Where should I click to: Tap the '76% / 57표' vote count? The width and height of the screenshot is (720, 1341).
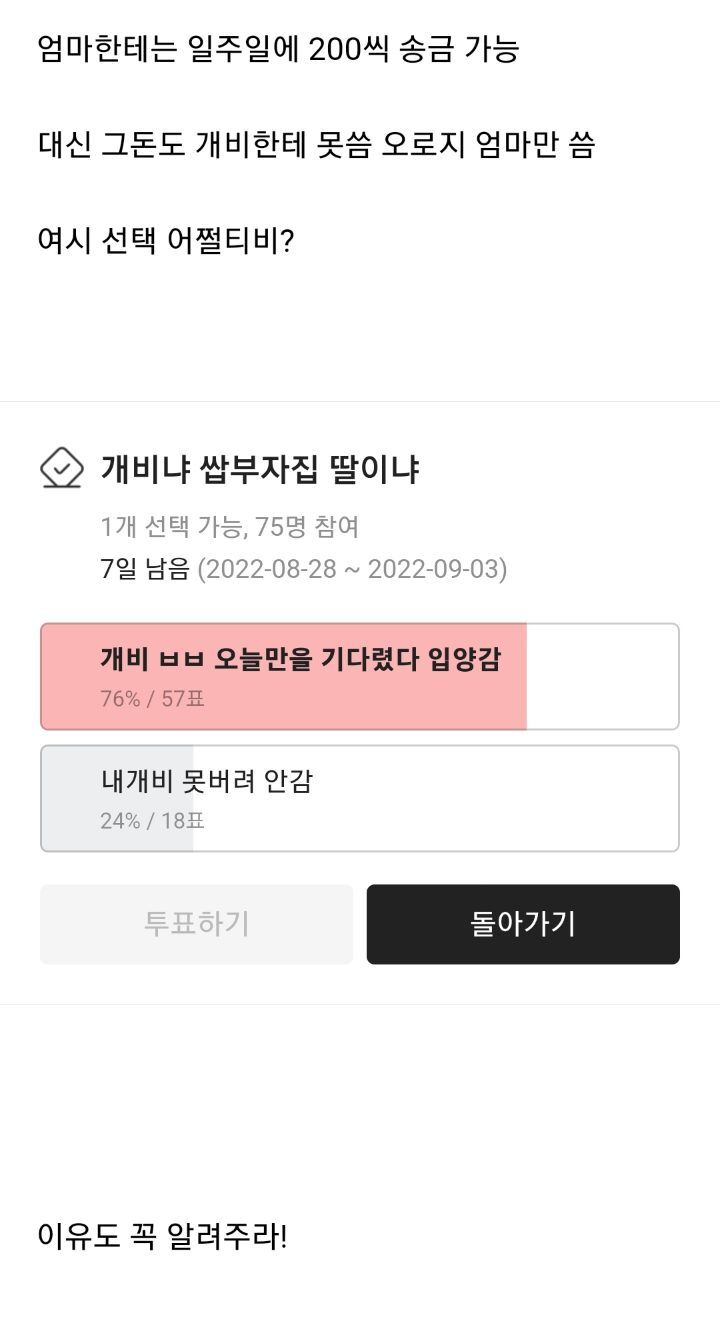pos(152,699)
